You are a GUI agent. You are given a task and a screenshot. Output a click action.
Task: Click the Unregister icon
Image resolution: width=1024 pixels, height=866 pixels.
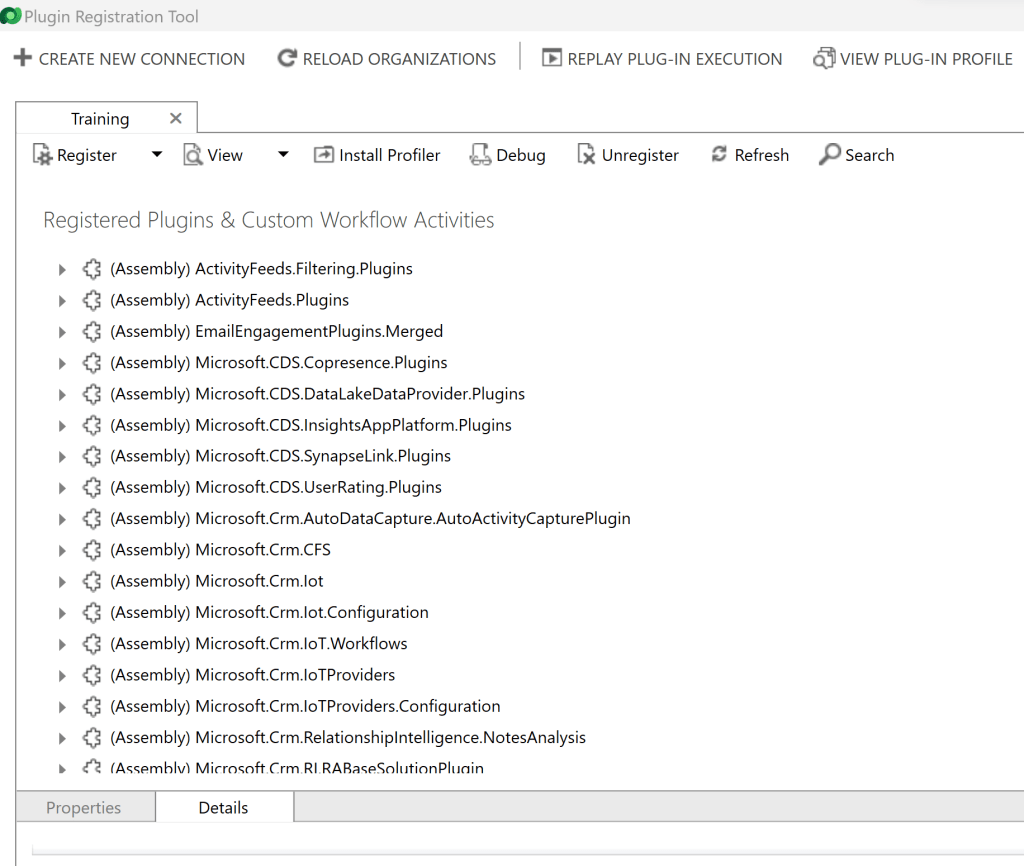coord(587,155)
